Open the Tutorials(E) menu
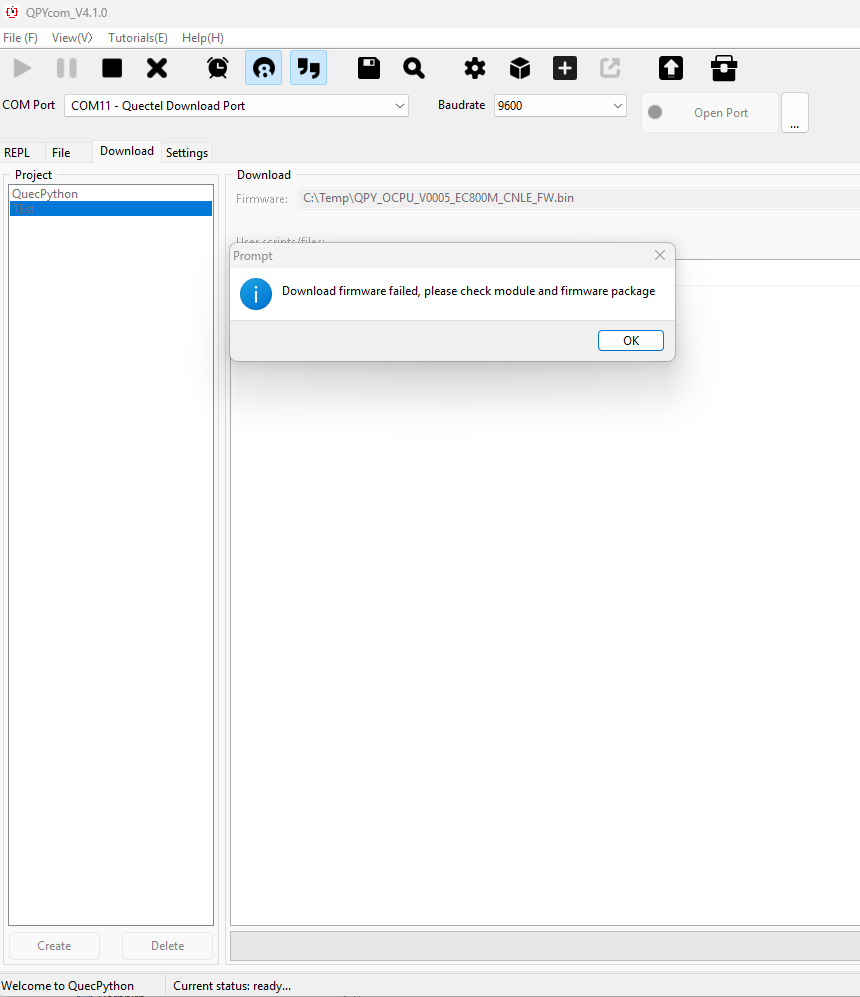Image resolution: width=860 pixels, height=997 pixels. [138, 38]
